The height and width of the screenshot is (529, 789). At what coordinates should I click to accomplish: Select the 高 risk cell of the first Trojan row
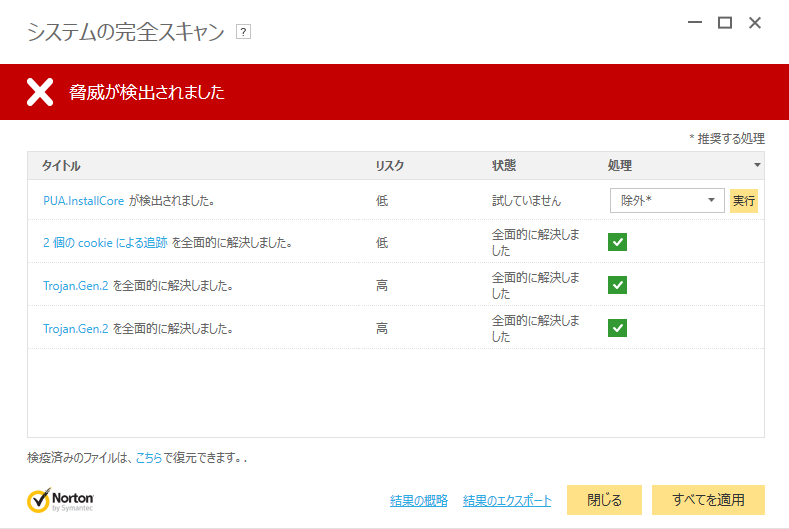(x=382, y=286)
